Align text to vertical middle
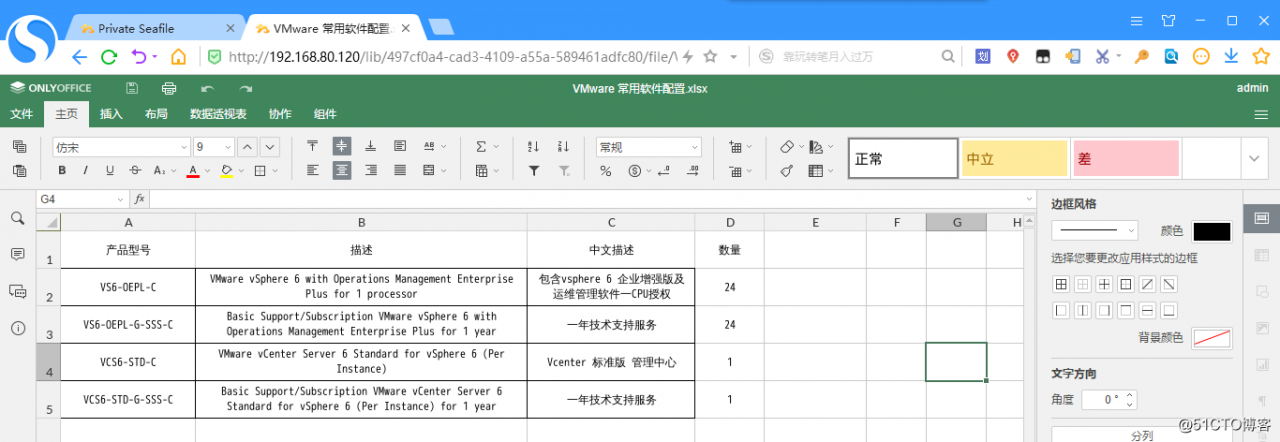 coord(342,147)
